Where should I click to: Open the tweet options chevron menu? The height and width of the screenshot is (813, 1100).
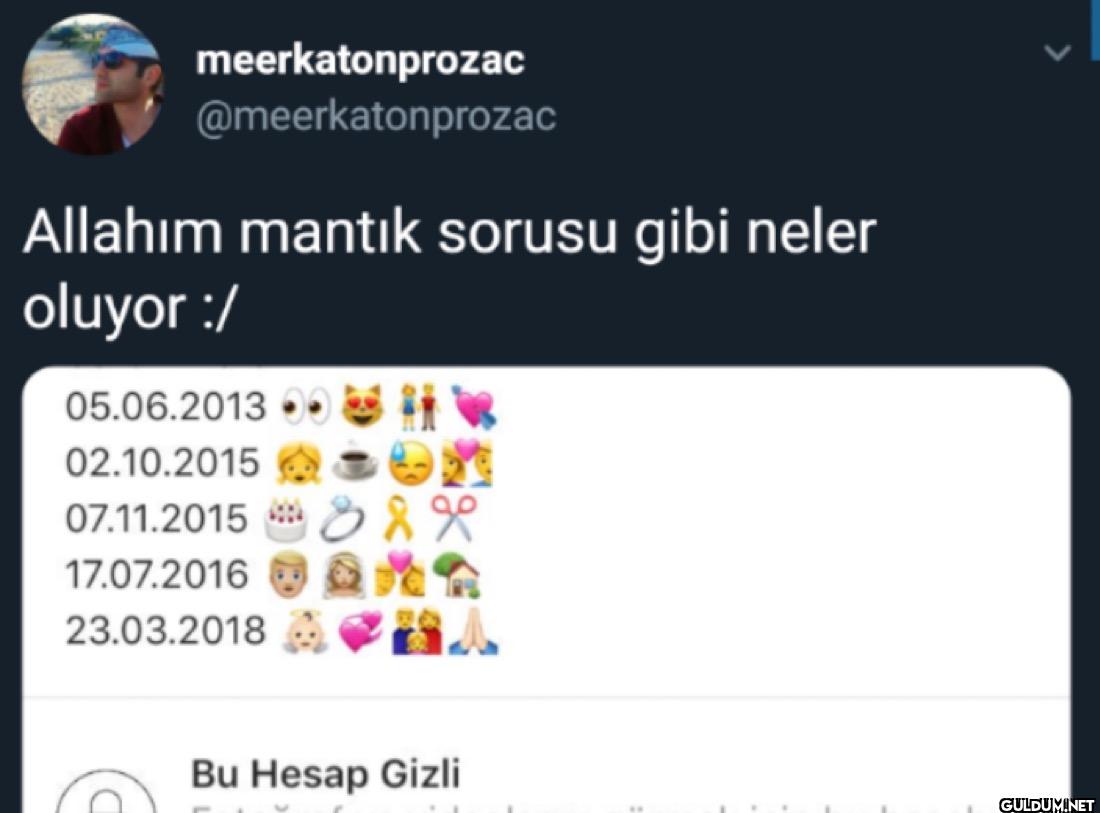(1057, 53)
